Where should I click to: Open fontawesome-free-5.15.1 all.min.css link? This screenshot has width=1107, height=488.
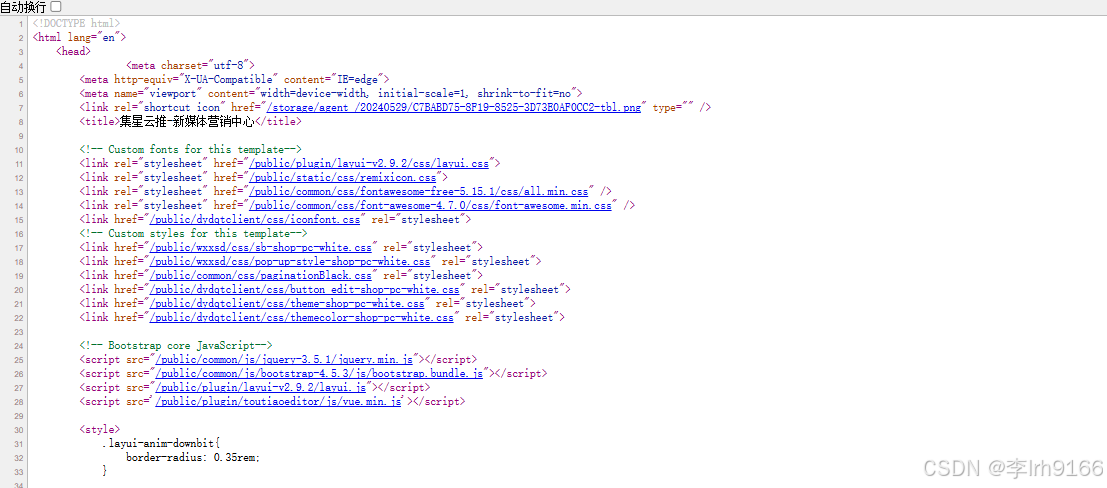(418, 191)
